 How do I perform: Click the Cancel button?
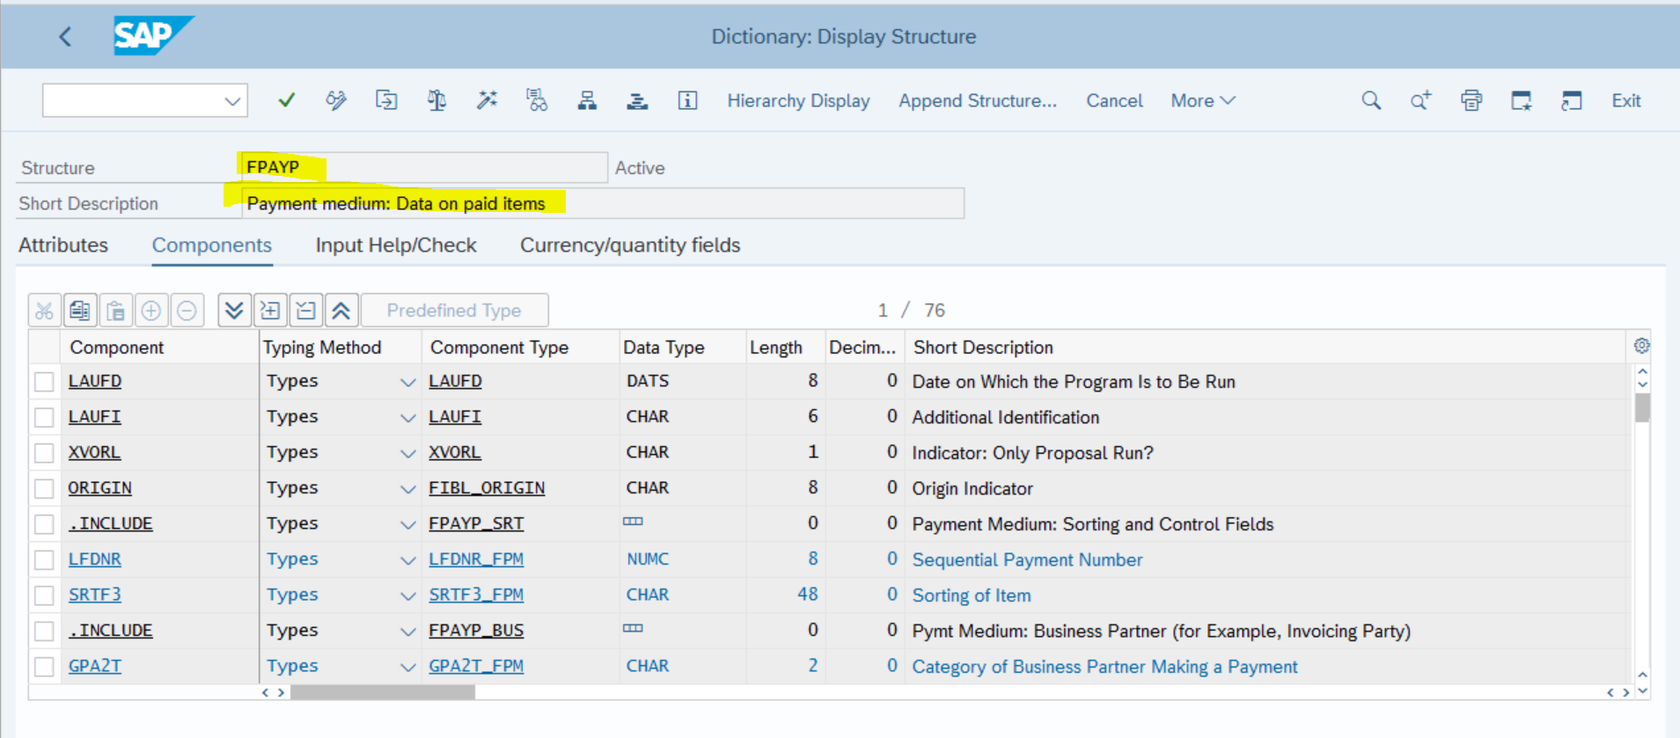click(1114, 100)
